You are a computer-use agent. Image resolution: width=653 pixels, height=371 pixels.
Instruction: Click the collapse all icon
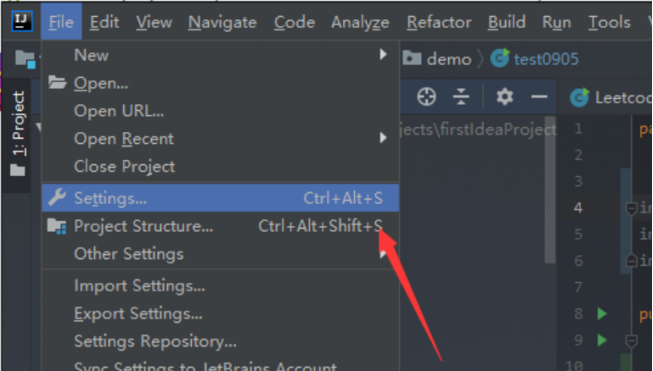pos(461,97)
